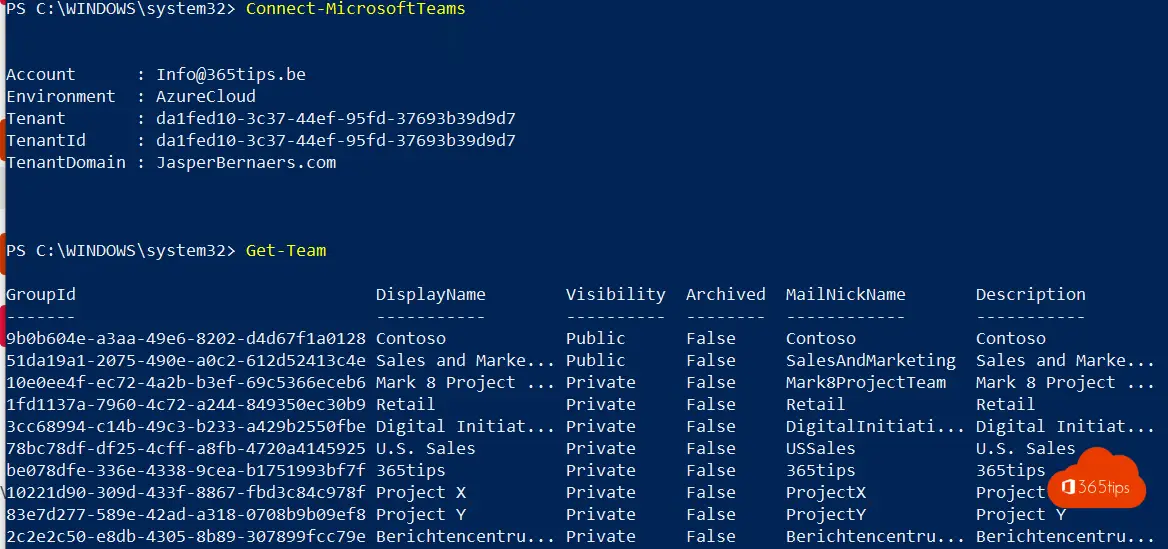Click the GroupId column header
This screenshot has width=1168, height=549.
tap(41, 294)
